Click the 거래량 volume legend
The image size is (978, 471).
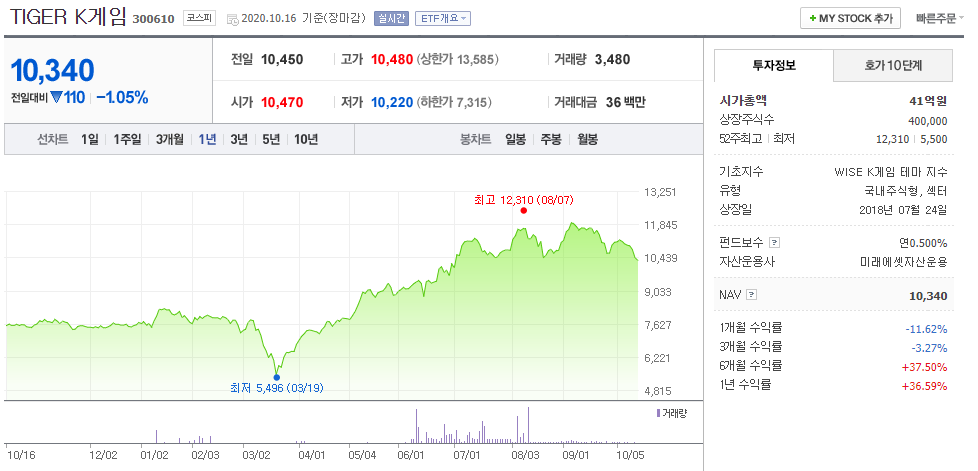click(671, 413)
